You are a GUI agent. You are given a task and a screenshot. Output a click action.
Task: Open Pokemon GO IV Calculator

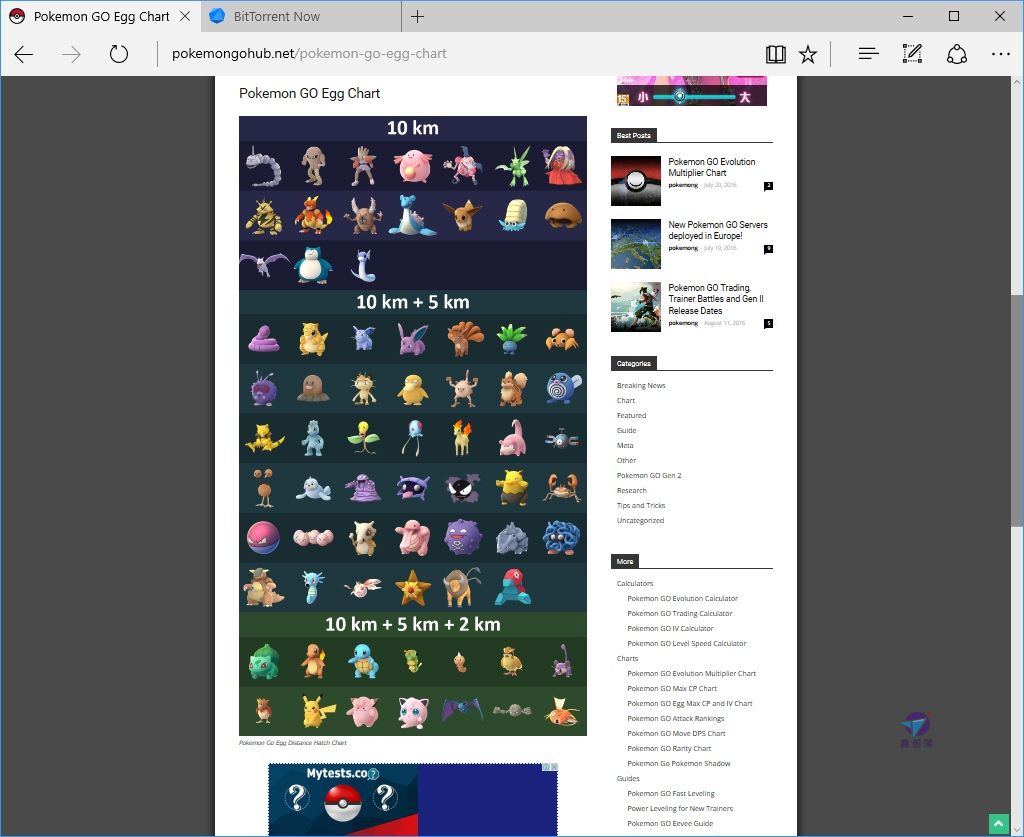point(670,628)
